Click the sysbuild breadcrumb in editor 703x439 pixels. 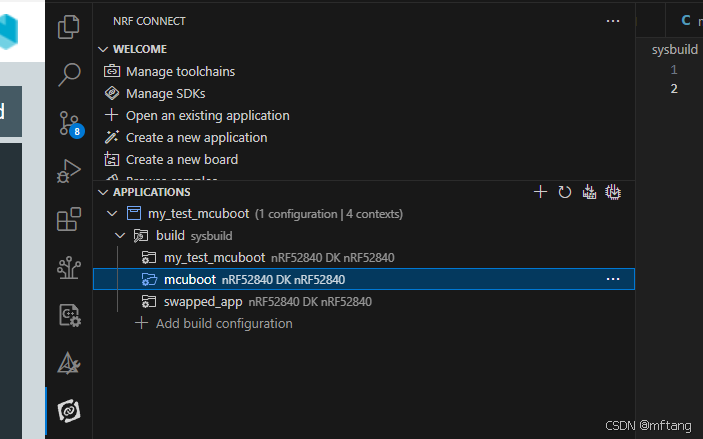[674, 49]
